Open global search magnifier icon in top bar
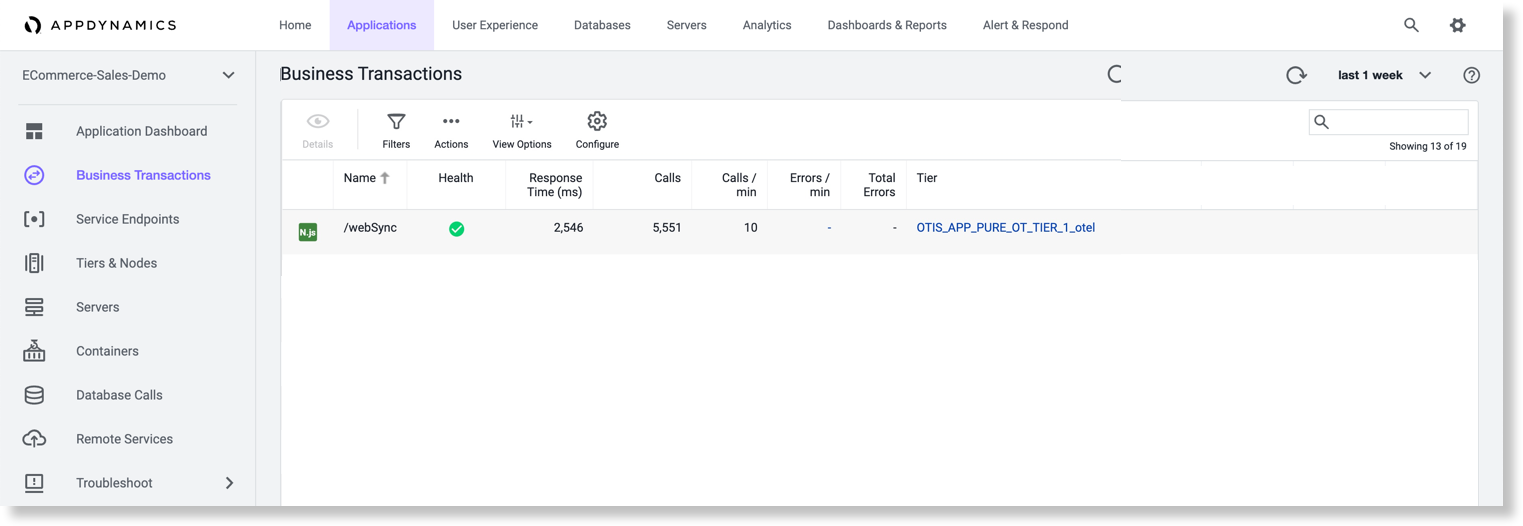The height and width of the screenshot is (526, 1523). [1411, 25]
